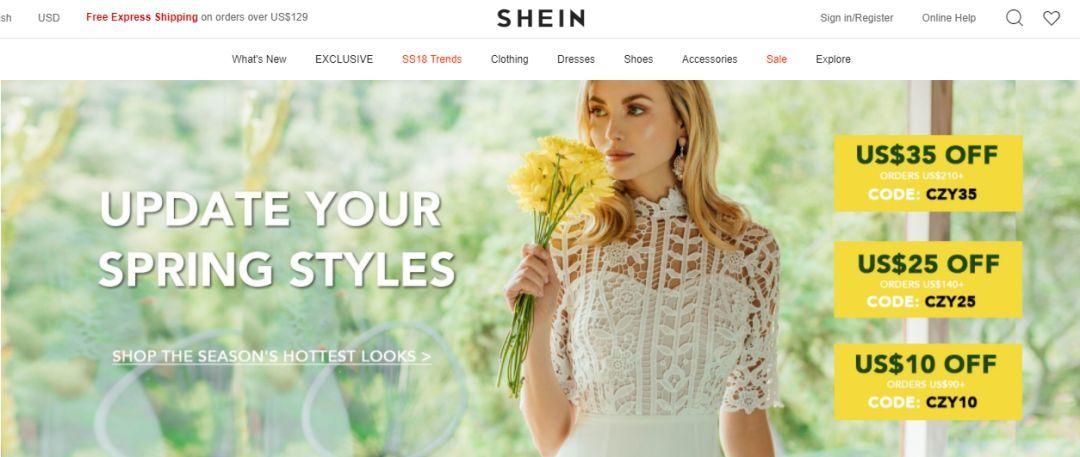Open the Shoes menu
This screenshot has width=1080, height=457.
pyautogui.click(x=638, y=59)
